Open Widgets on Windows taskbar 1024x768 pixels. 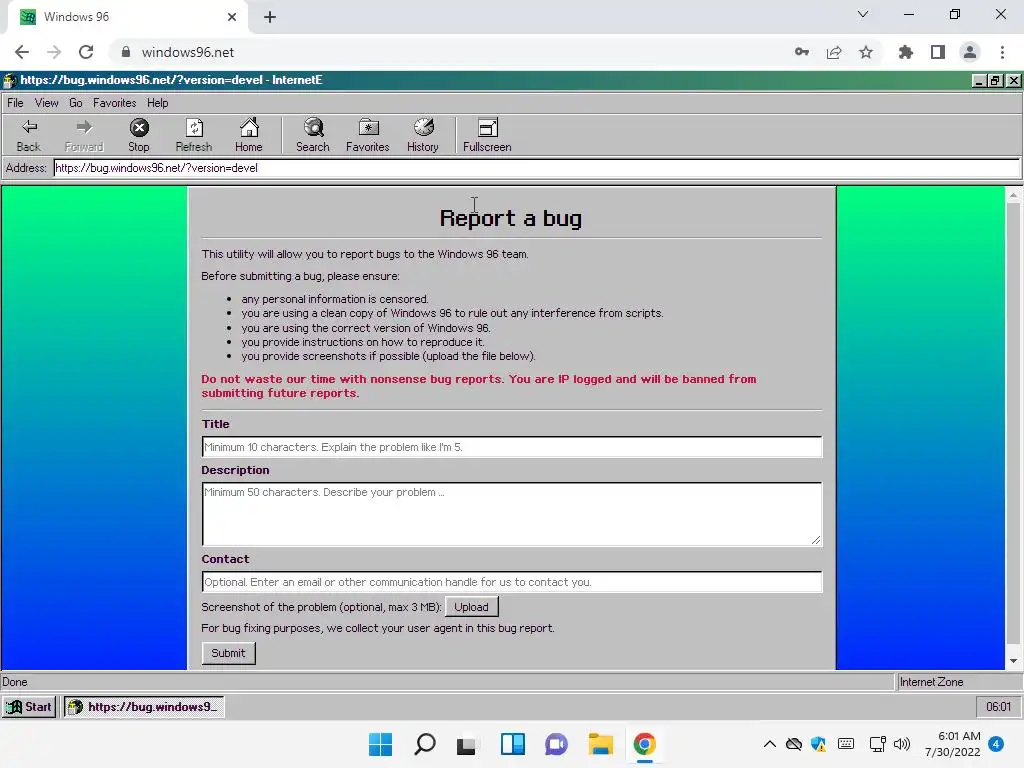coord(513,744)
